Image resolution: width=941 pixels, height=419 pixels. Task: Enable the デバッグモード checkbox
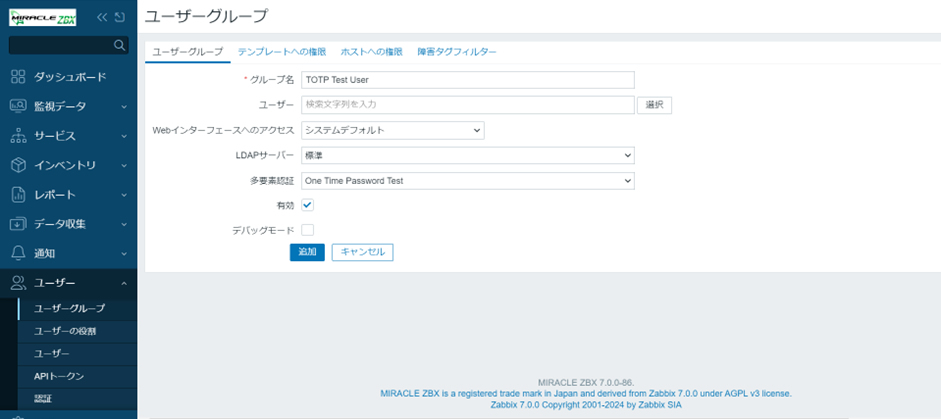[308, 230]
